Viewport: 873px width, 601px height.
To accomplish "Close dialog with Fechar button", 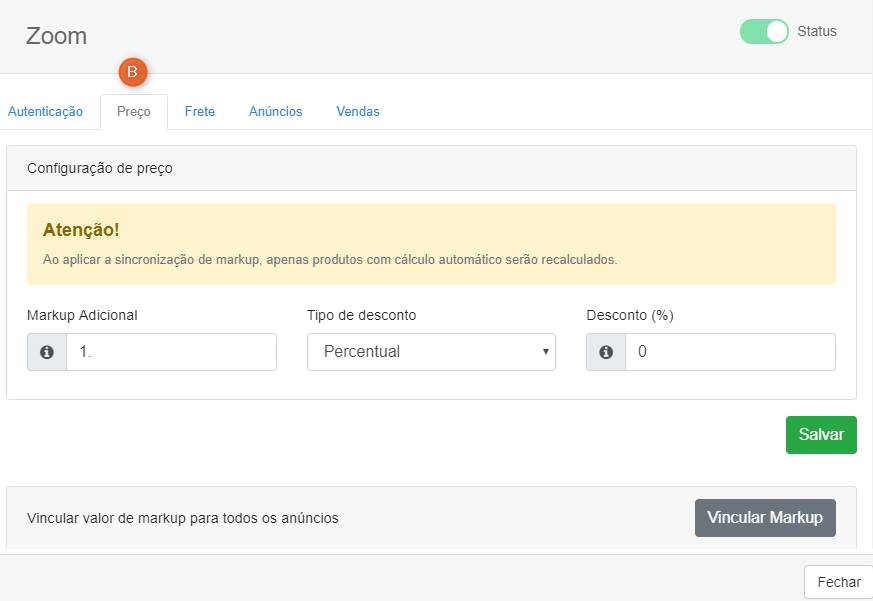I will [x=838, y=582].
